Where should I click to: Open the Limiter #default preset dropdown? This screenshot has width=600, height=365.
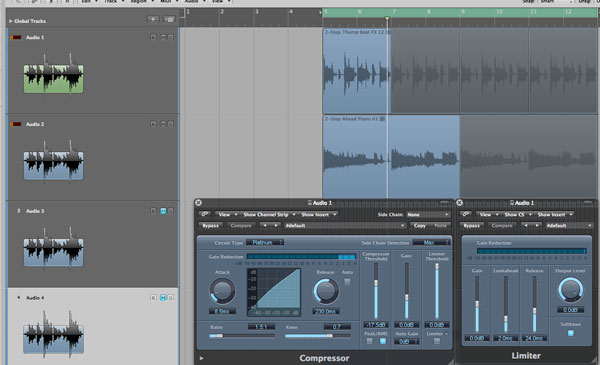568,225
